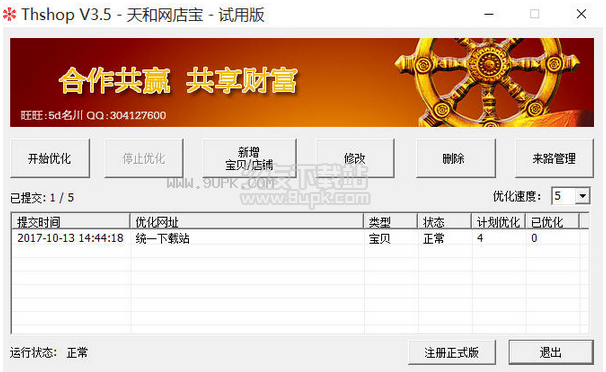The height and width of the screenshot is (372, 606).
Task: Click the 旺旺 QQ contact text in banner
Action: click(94, 115)
